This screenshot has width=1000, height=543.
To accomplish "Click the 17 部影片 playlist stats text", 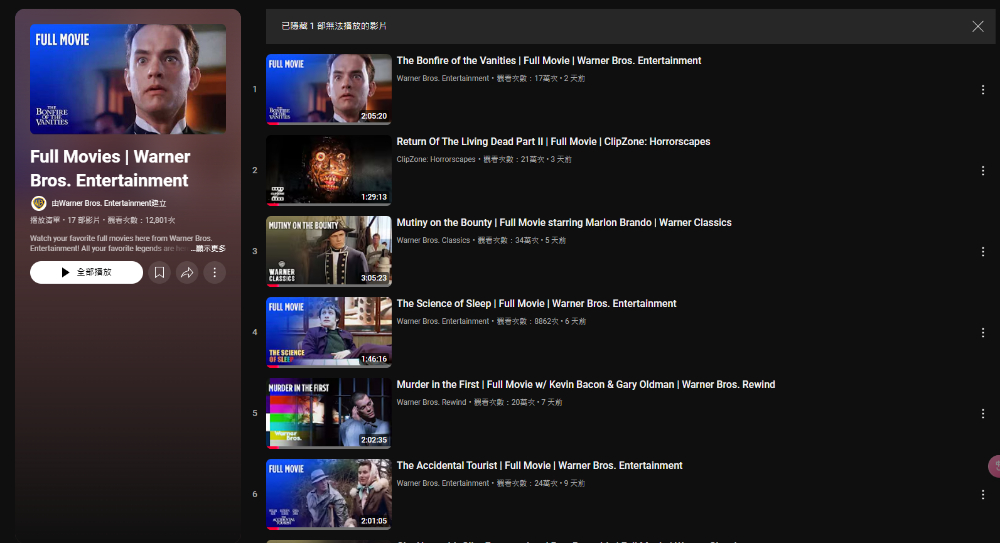I will 84,220.
